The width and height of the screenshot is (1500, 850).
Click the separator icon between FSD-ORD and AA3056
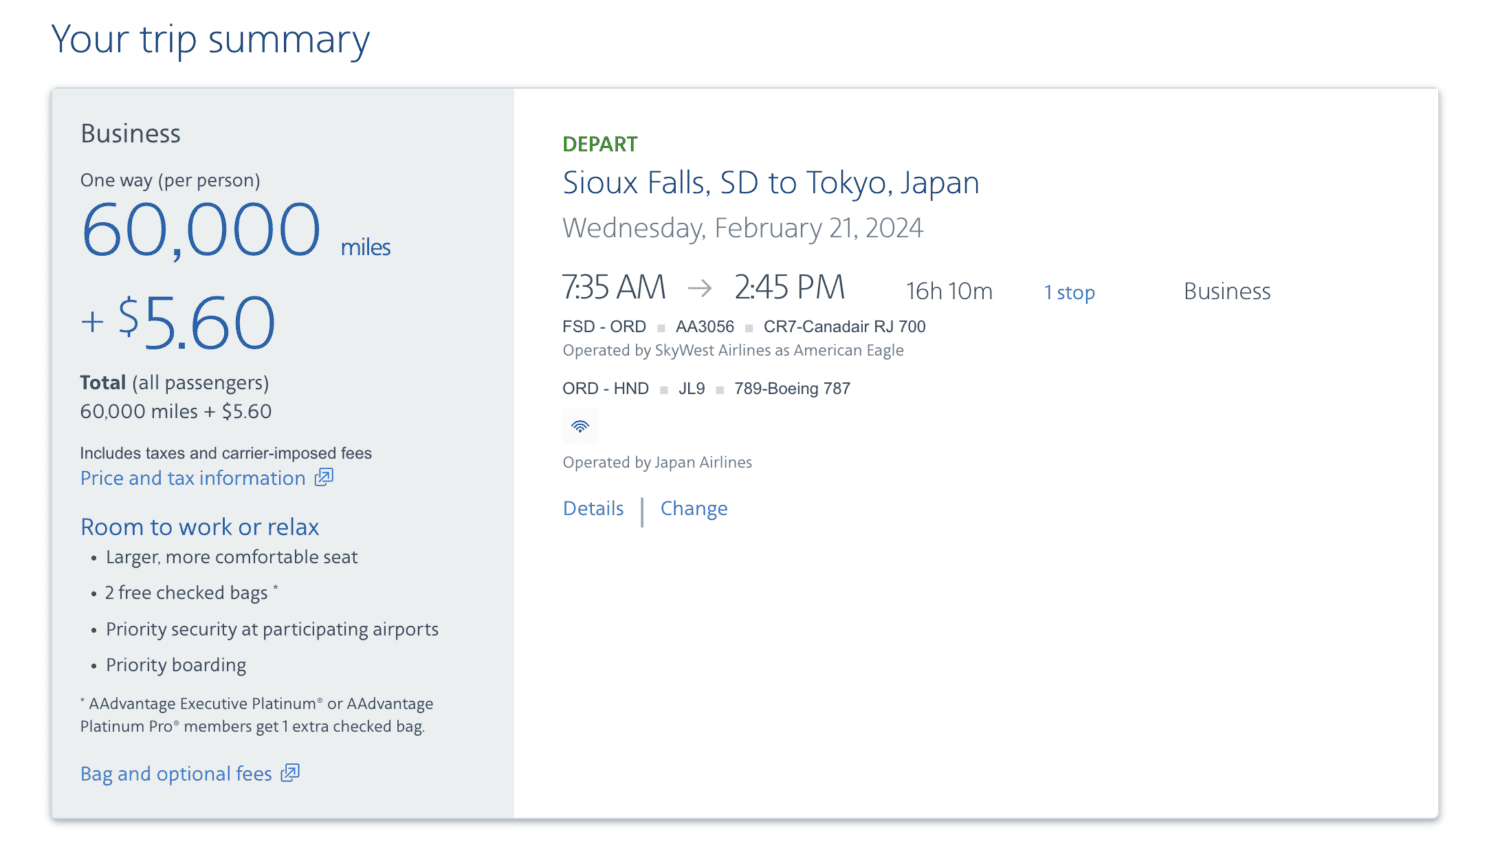660,326
